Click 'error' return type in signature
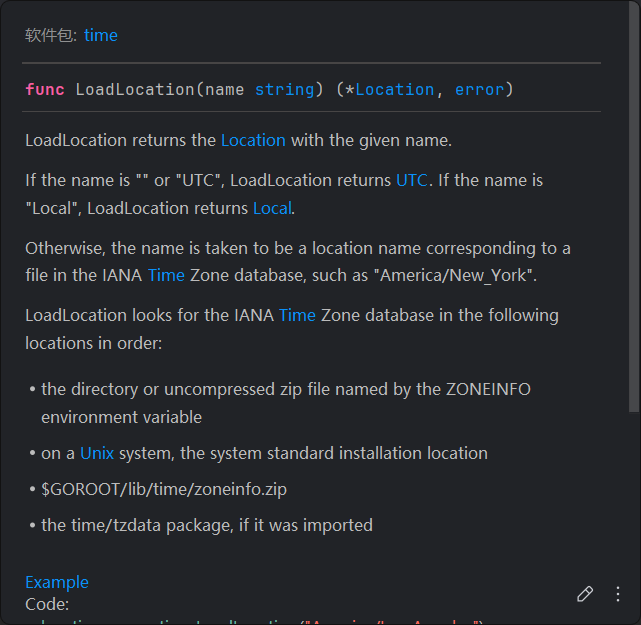Viewport: 641px width, 625px height. (x=479, y=89)
